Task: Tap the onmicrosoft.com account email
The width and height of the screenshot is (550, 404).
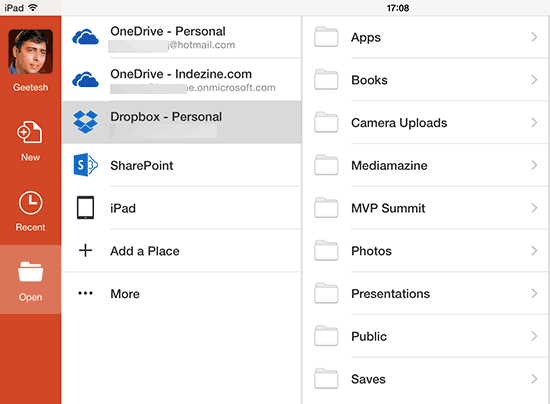Action: point(231,88)
